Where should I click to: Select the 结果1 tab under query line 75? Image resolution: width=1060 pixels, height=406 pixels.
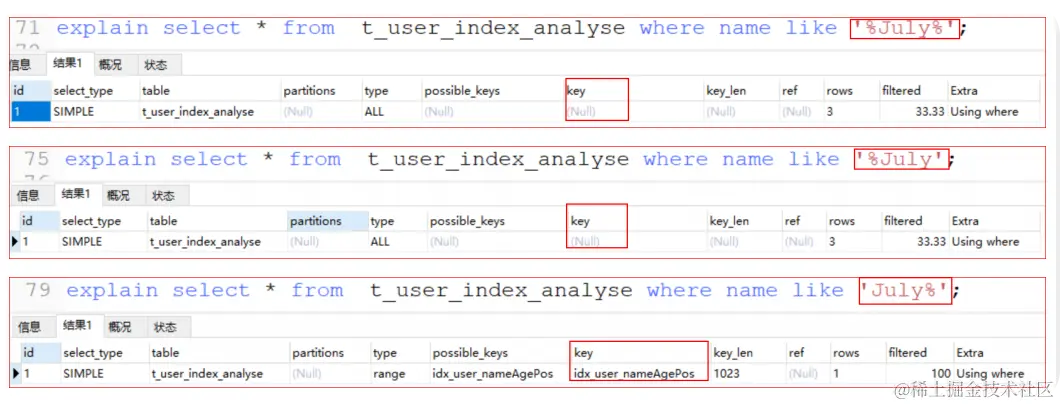76,195
